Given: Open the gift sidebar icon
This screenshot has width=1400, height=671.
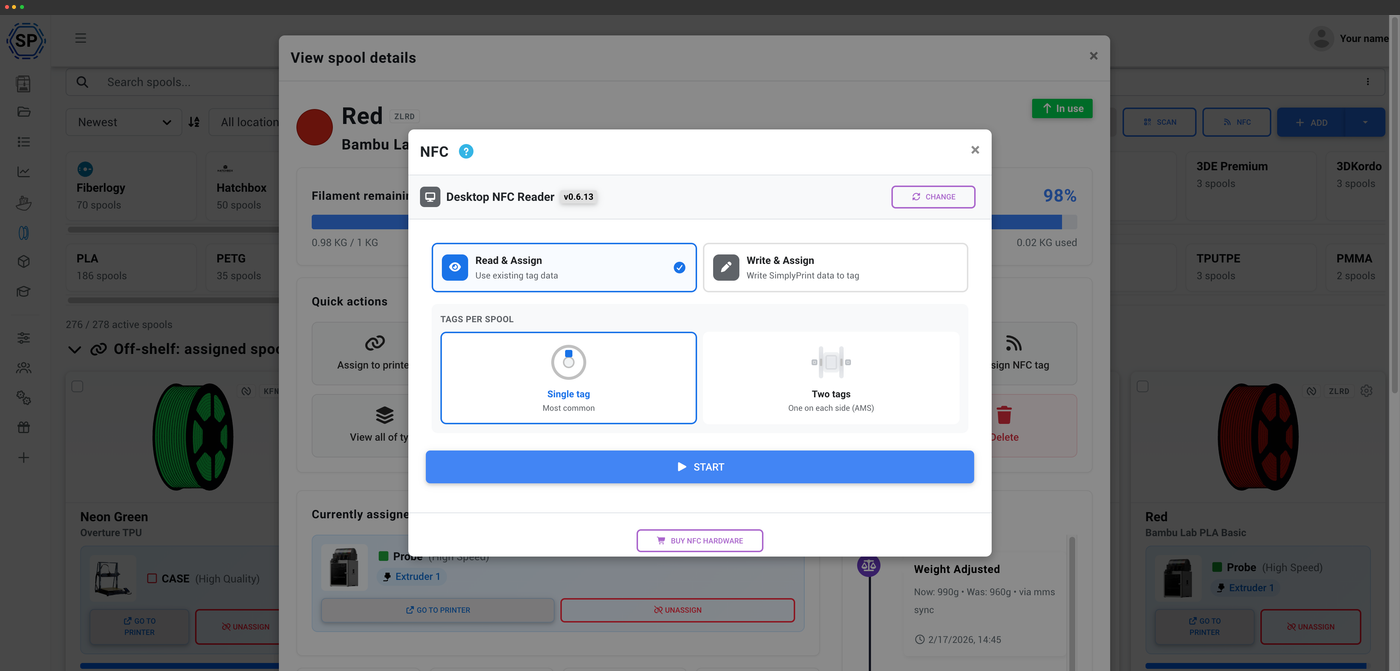Looking at the screenshot, I should 24,428.
